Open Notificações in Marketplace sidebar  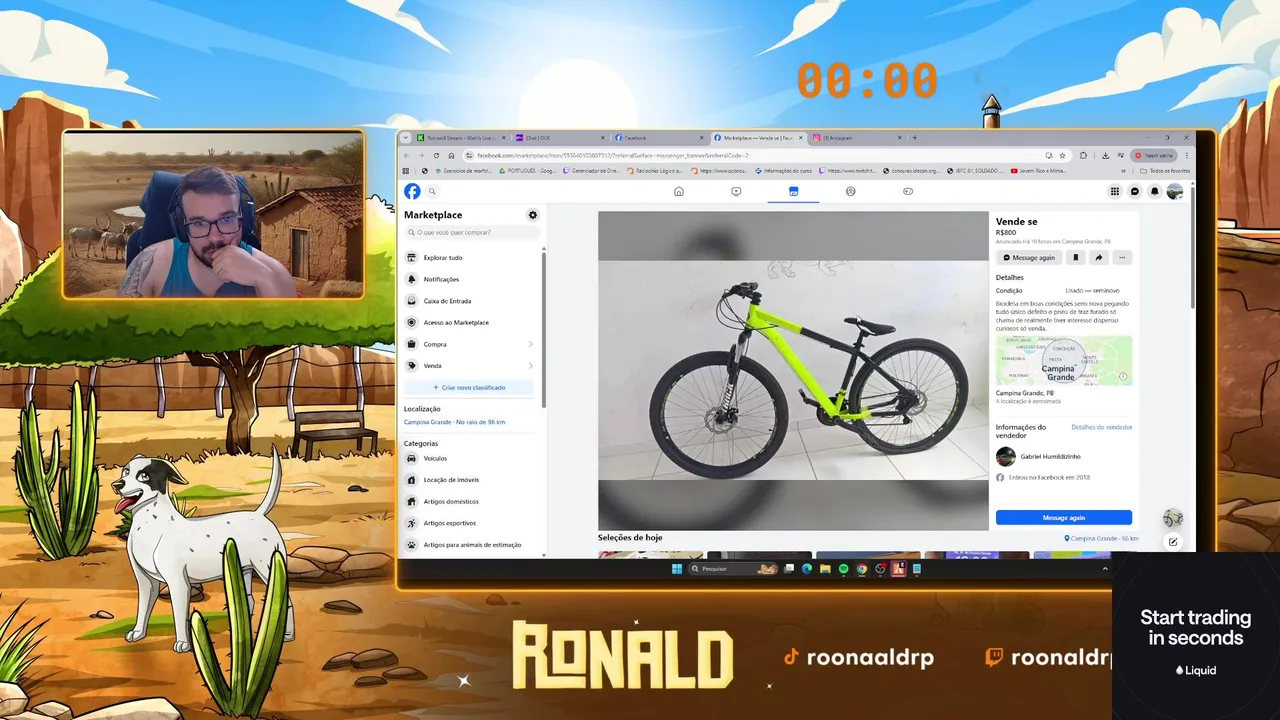[x=470, y=279]
